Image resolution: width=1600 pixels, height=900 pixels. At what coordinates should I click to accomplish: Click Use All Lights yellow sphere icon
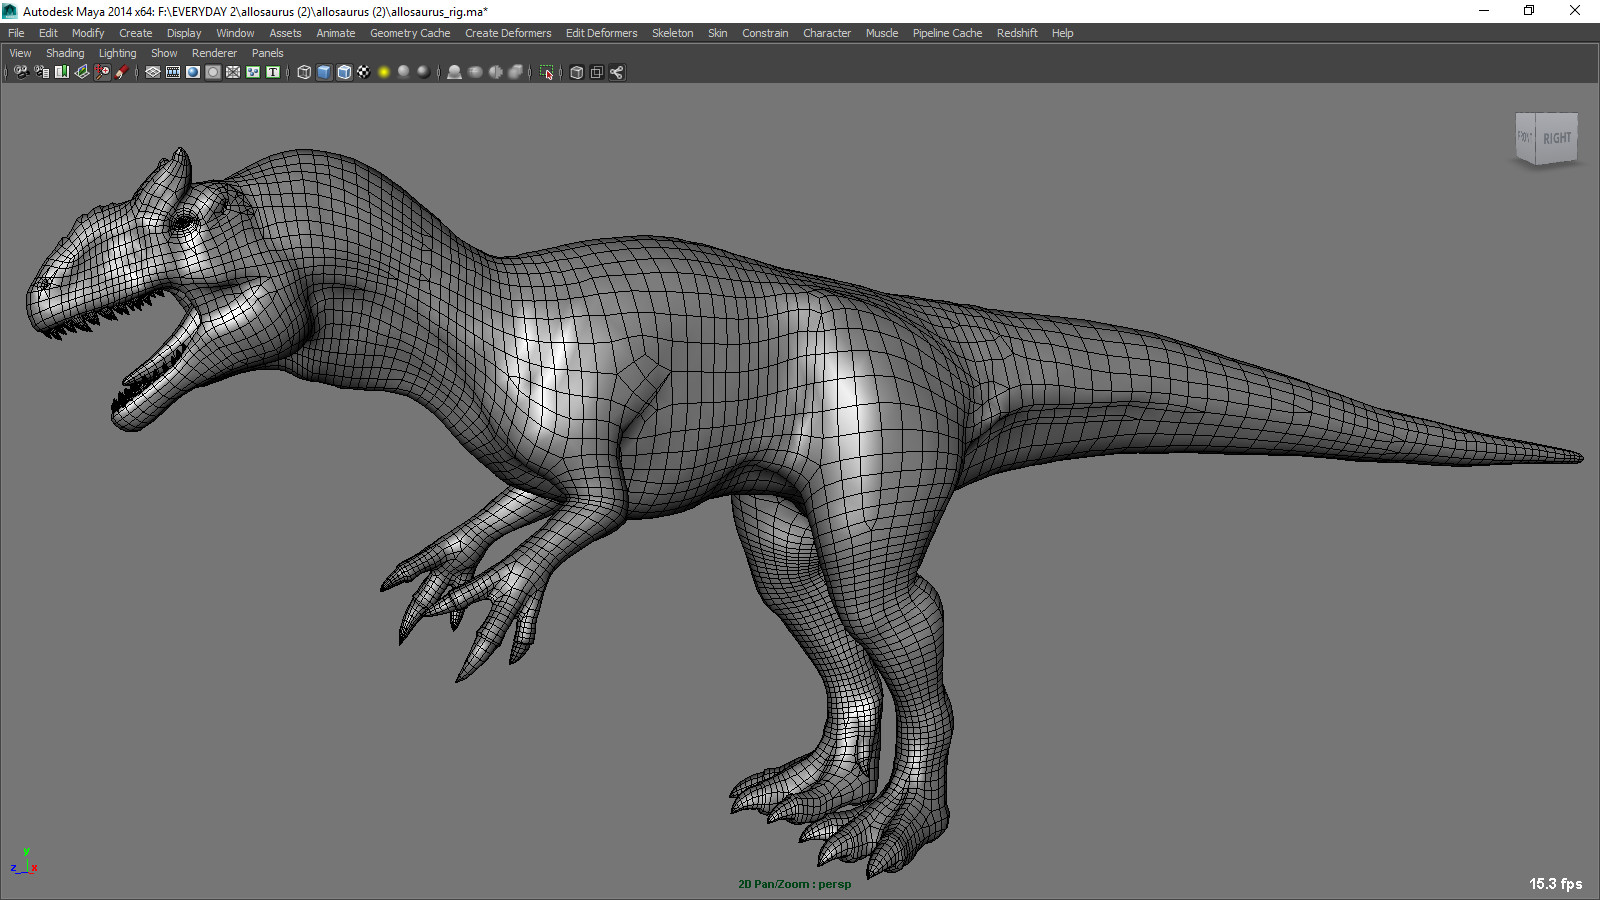(x=384, y=72)
